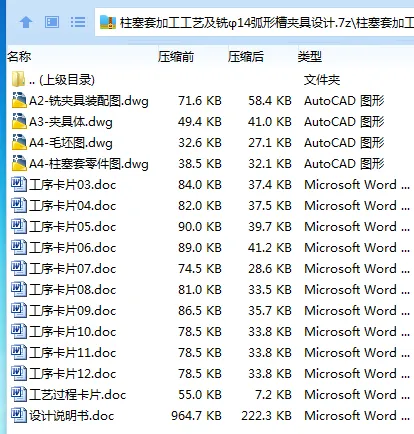This screenshot has width=414, height=434.
Task: Click the 27.1 KB compressed size
Action: pos(270,143)
